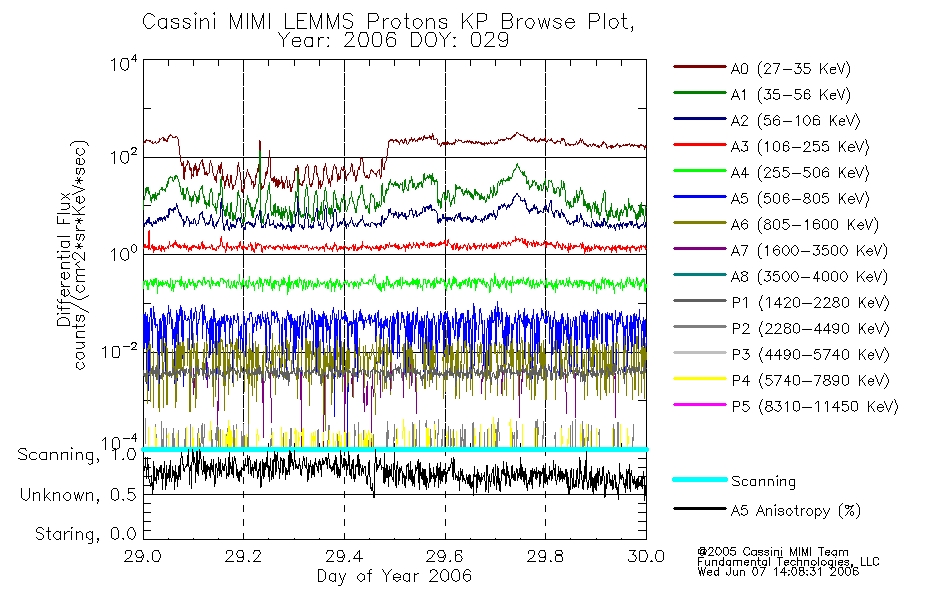Click the A8 (3500-4000 KeV) legend label

pos(809,277)
